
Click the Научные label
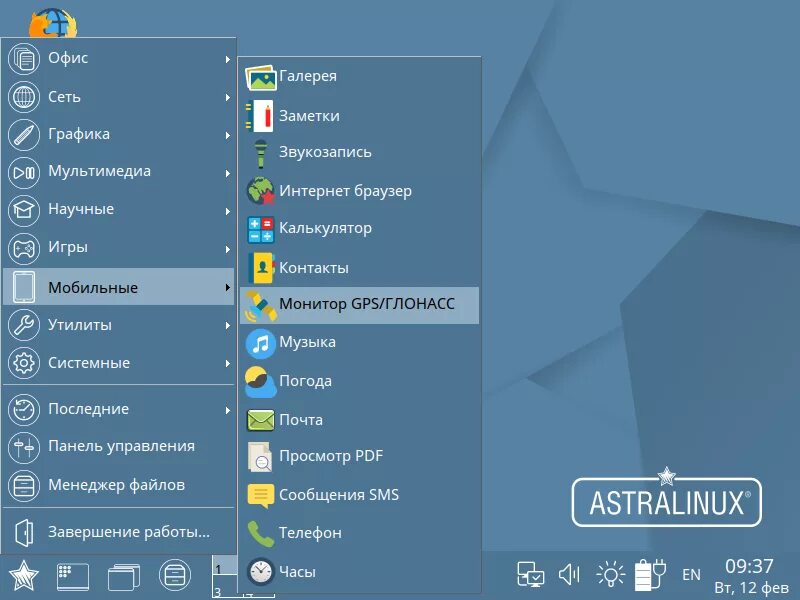coord(81,209)
